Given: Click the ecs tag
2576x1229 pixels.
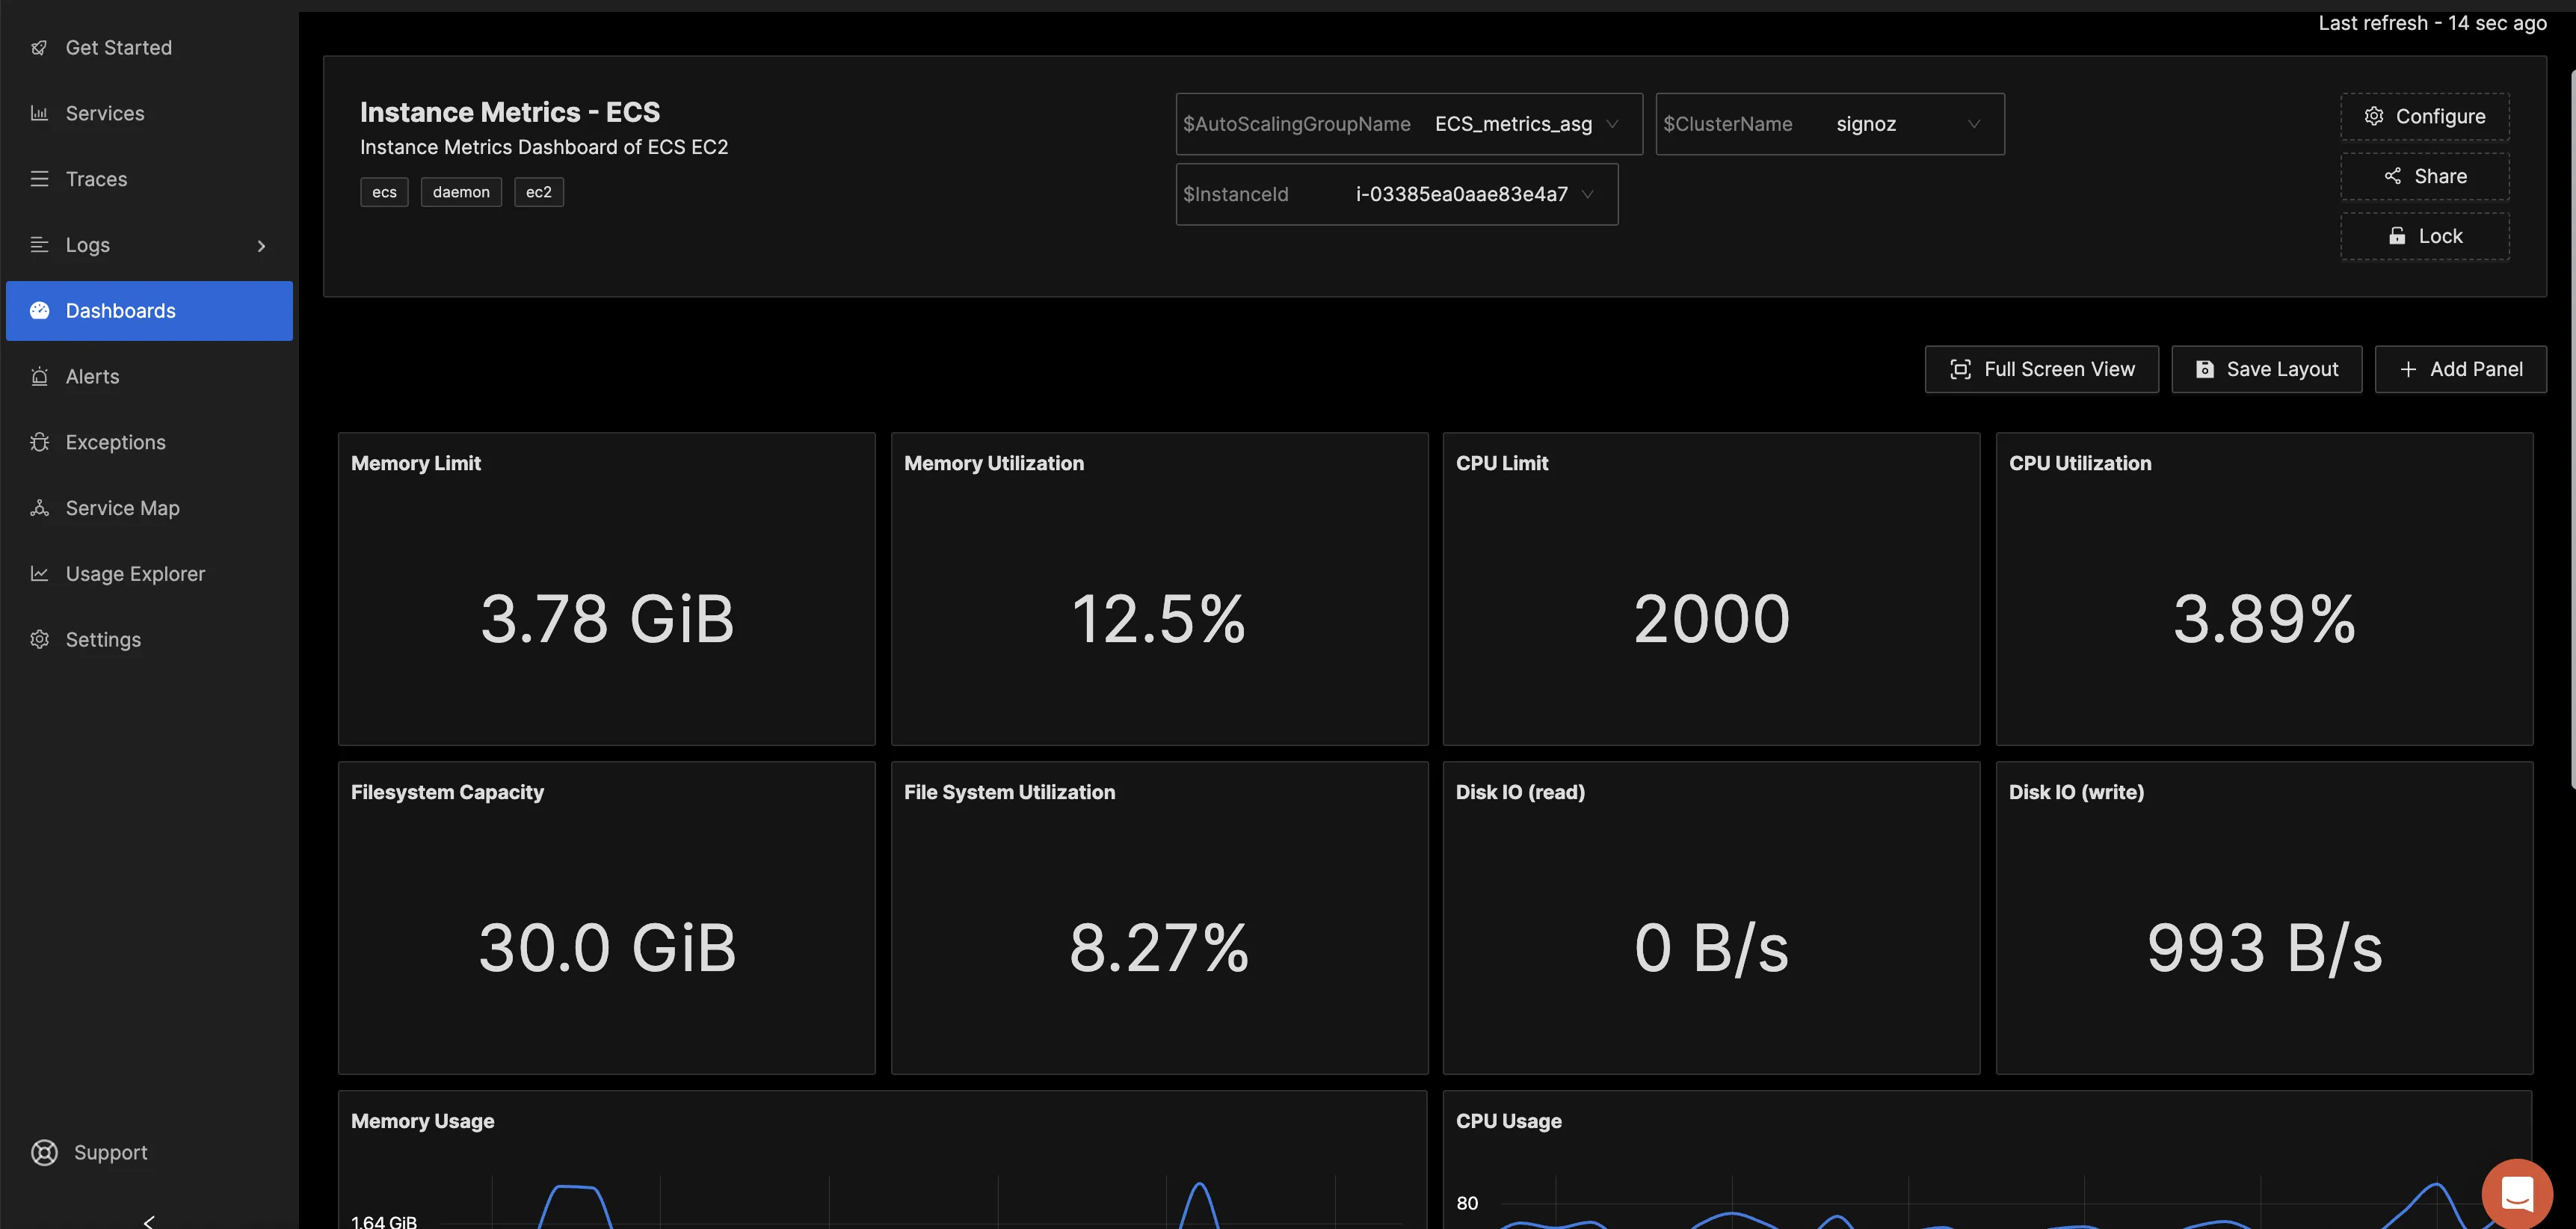Looking at the screenshot, I should [x=384, y=192].
